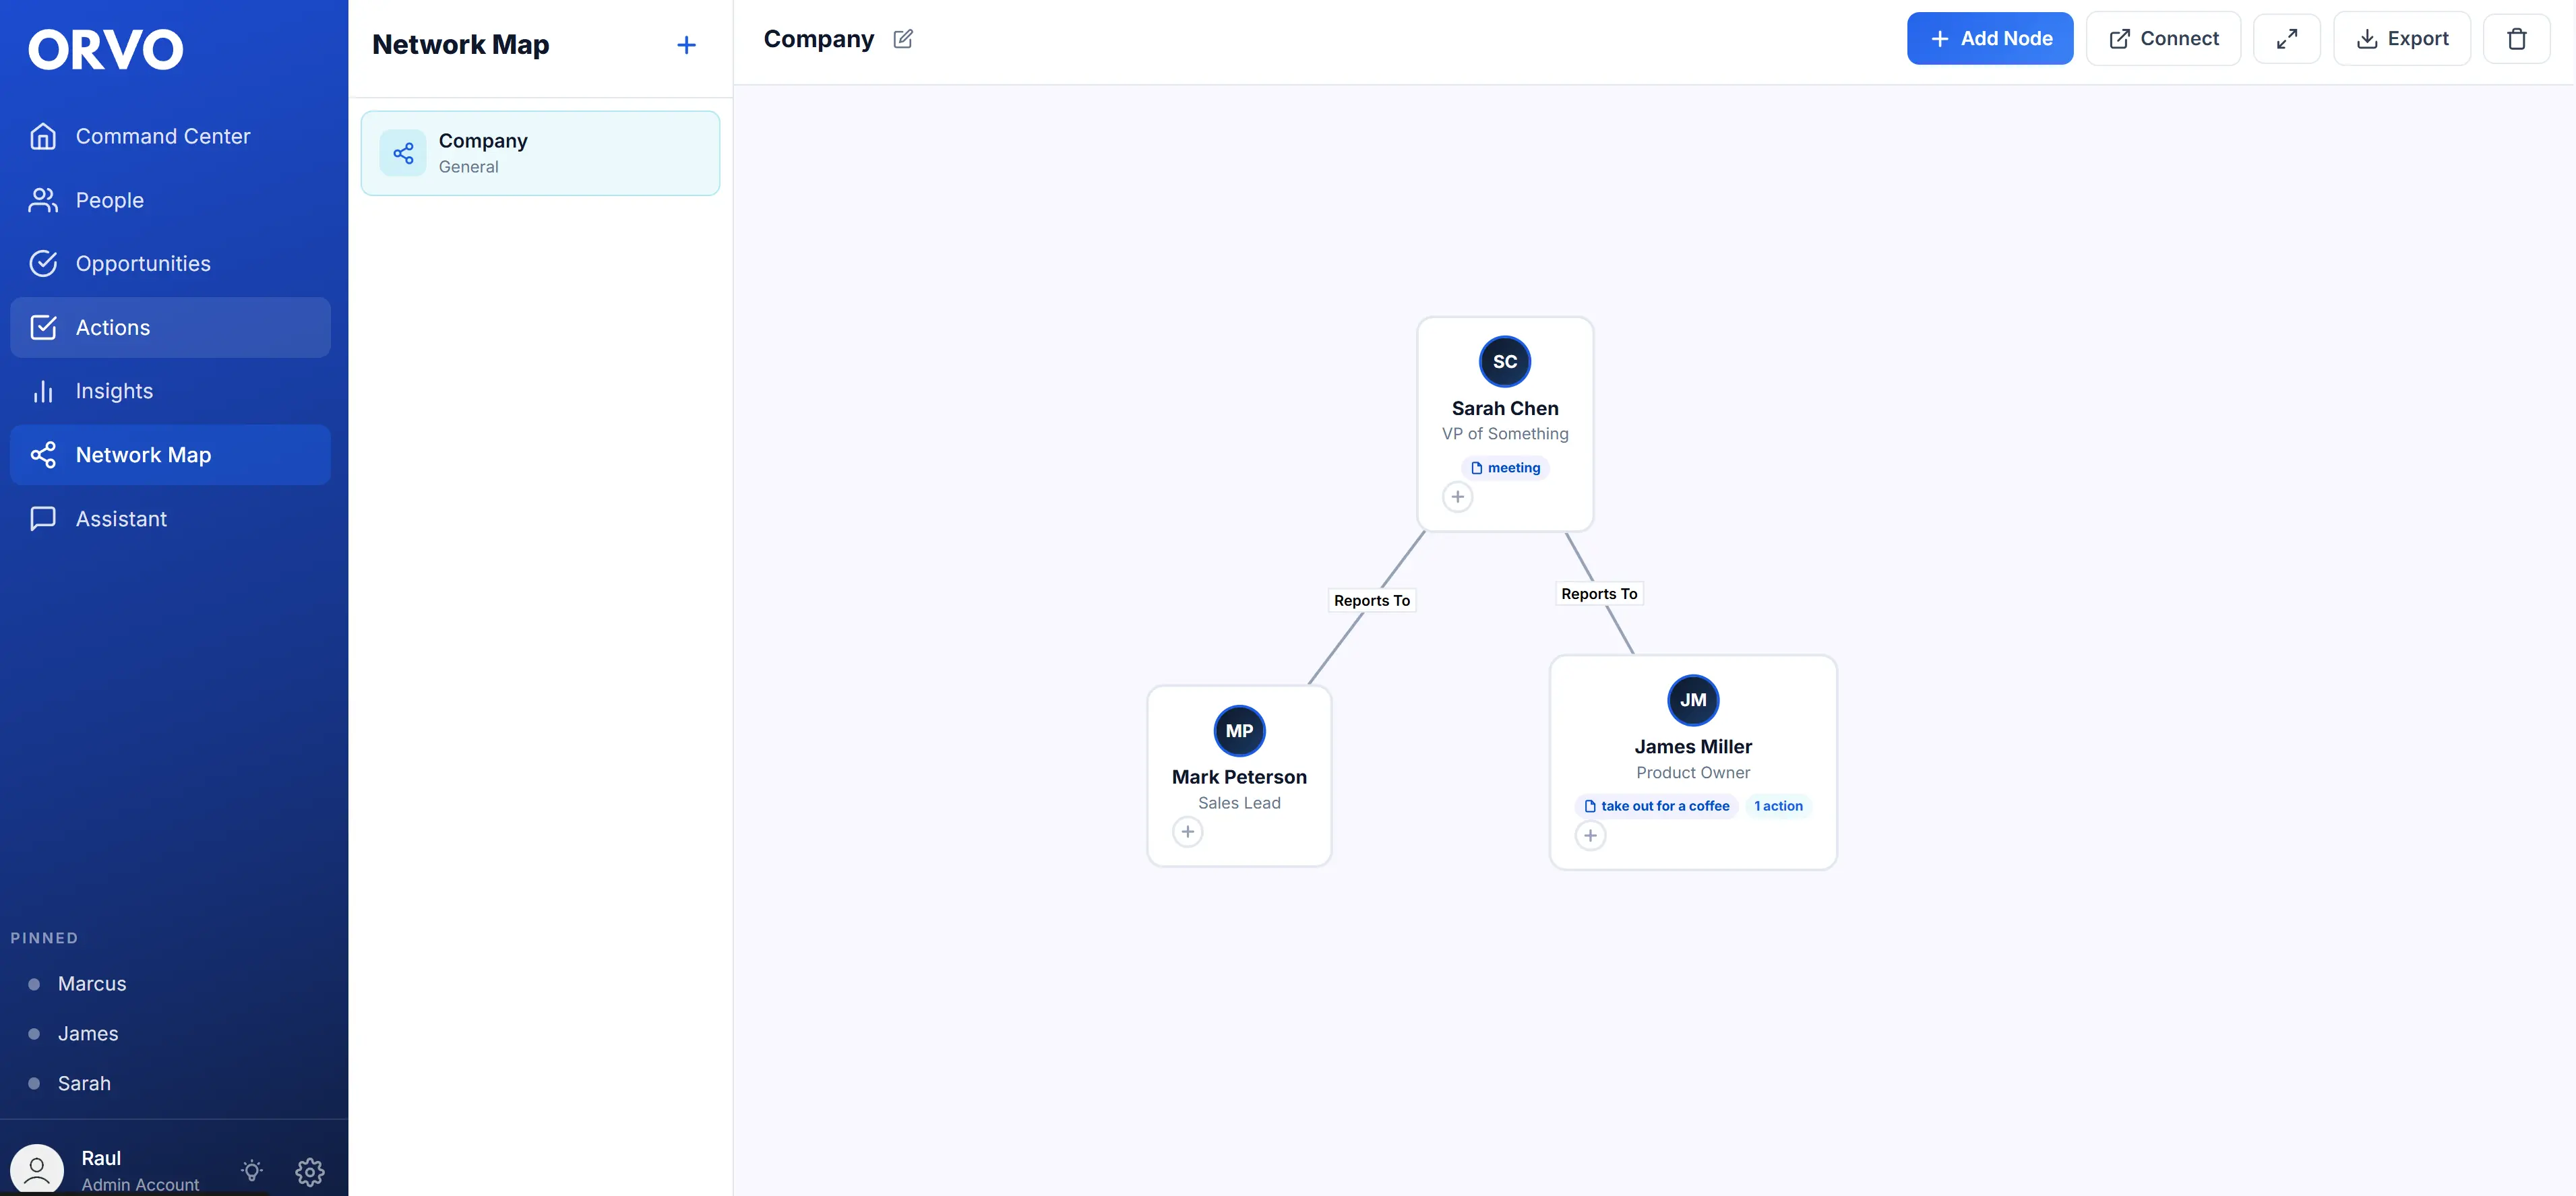Click the Add Node button
This screenshot has height=1196, width=2576.
coord(1990,38)
